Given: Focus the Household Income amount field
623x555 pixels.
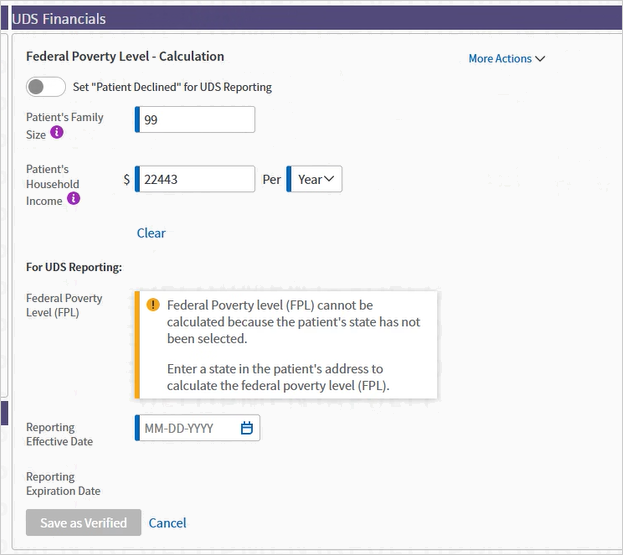Looking at the screenshot, I should tap(195, 179).
